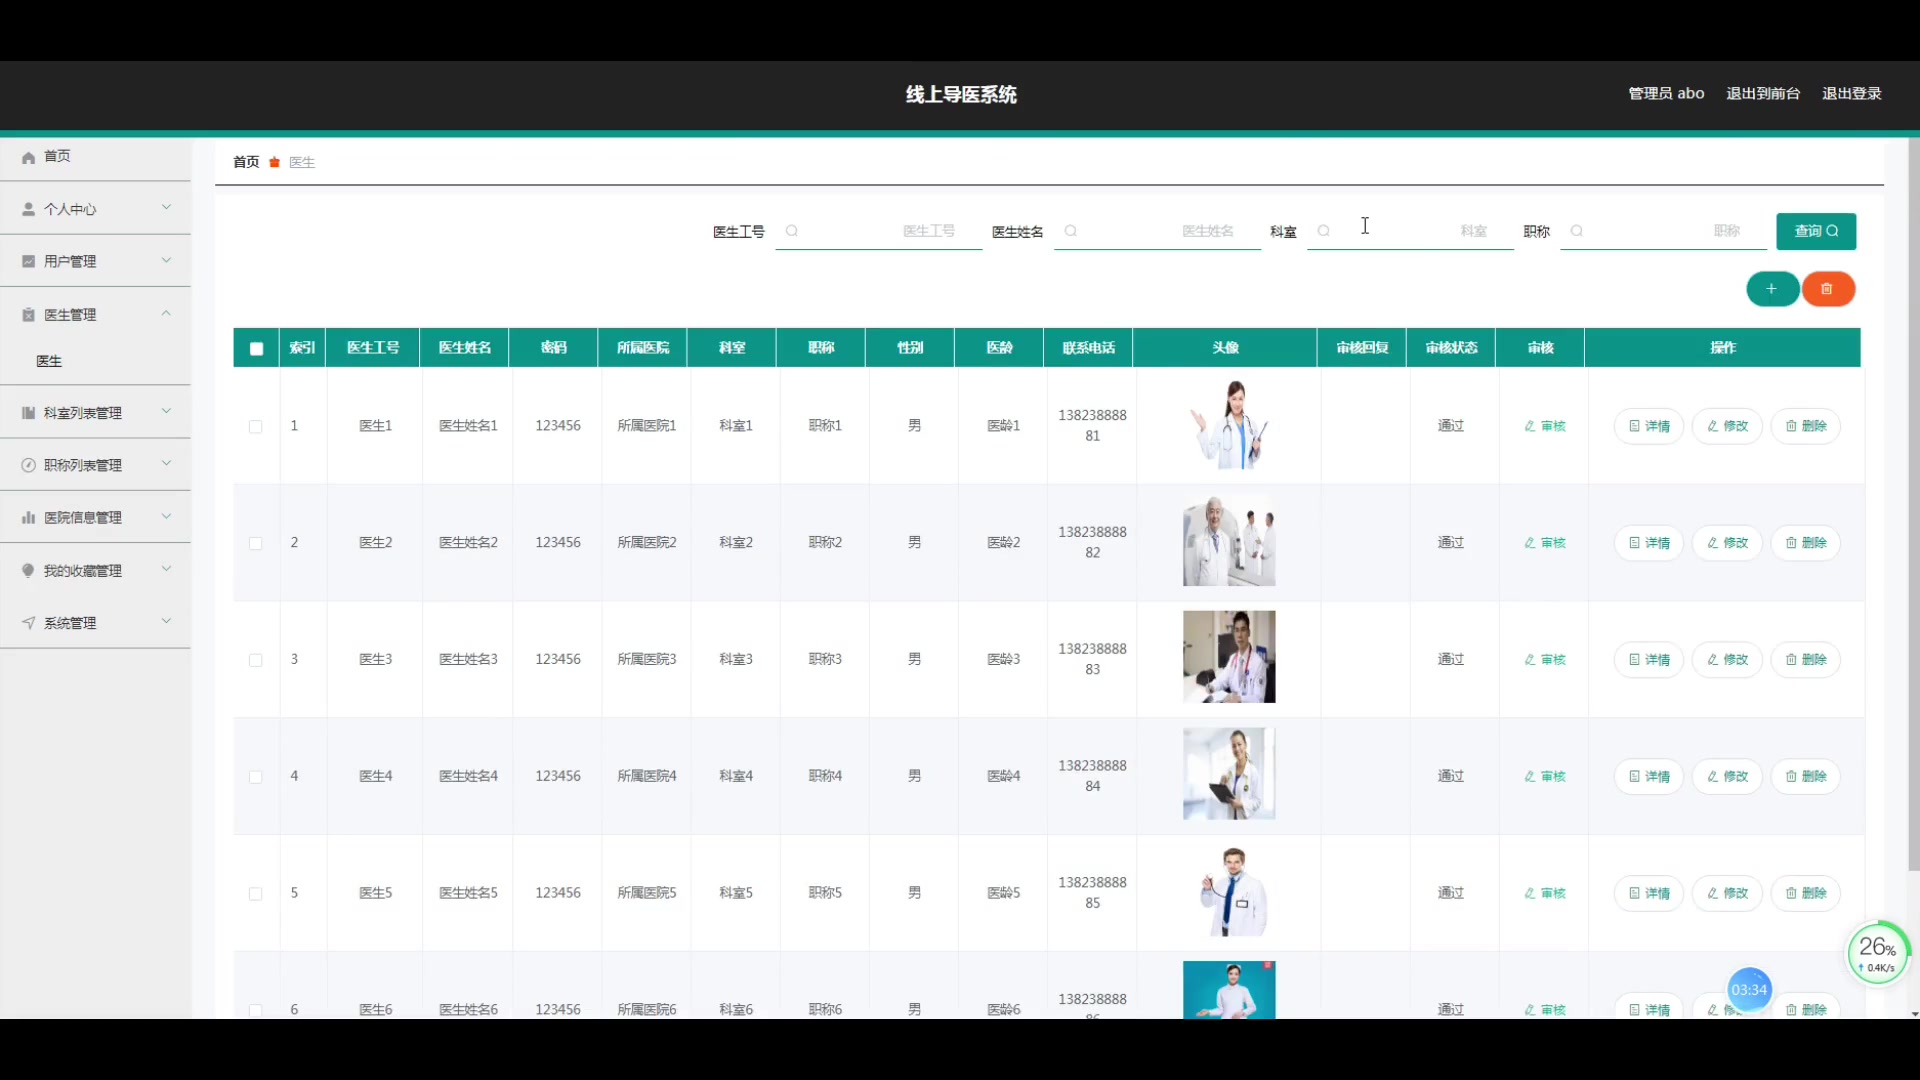Viewport: 1920px width, 1080px height.
Task: Click the 审核 pencil icon for row 1
Action: pyautogui.click(x=1529, y=426)
